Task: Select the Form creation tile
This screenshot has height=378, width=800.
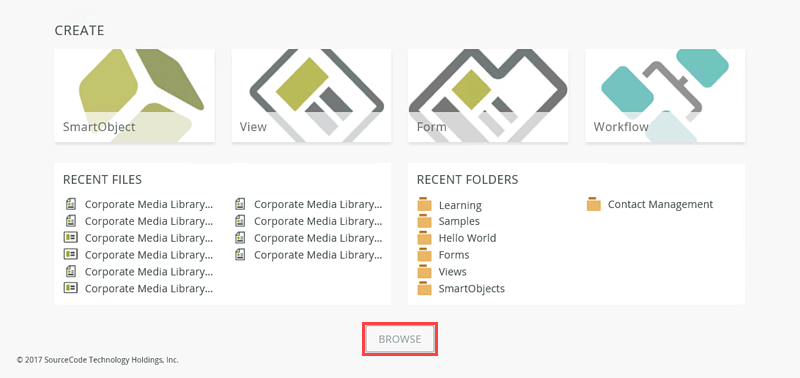Action: [488, 95]
